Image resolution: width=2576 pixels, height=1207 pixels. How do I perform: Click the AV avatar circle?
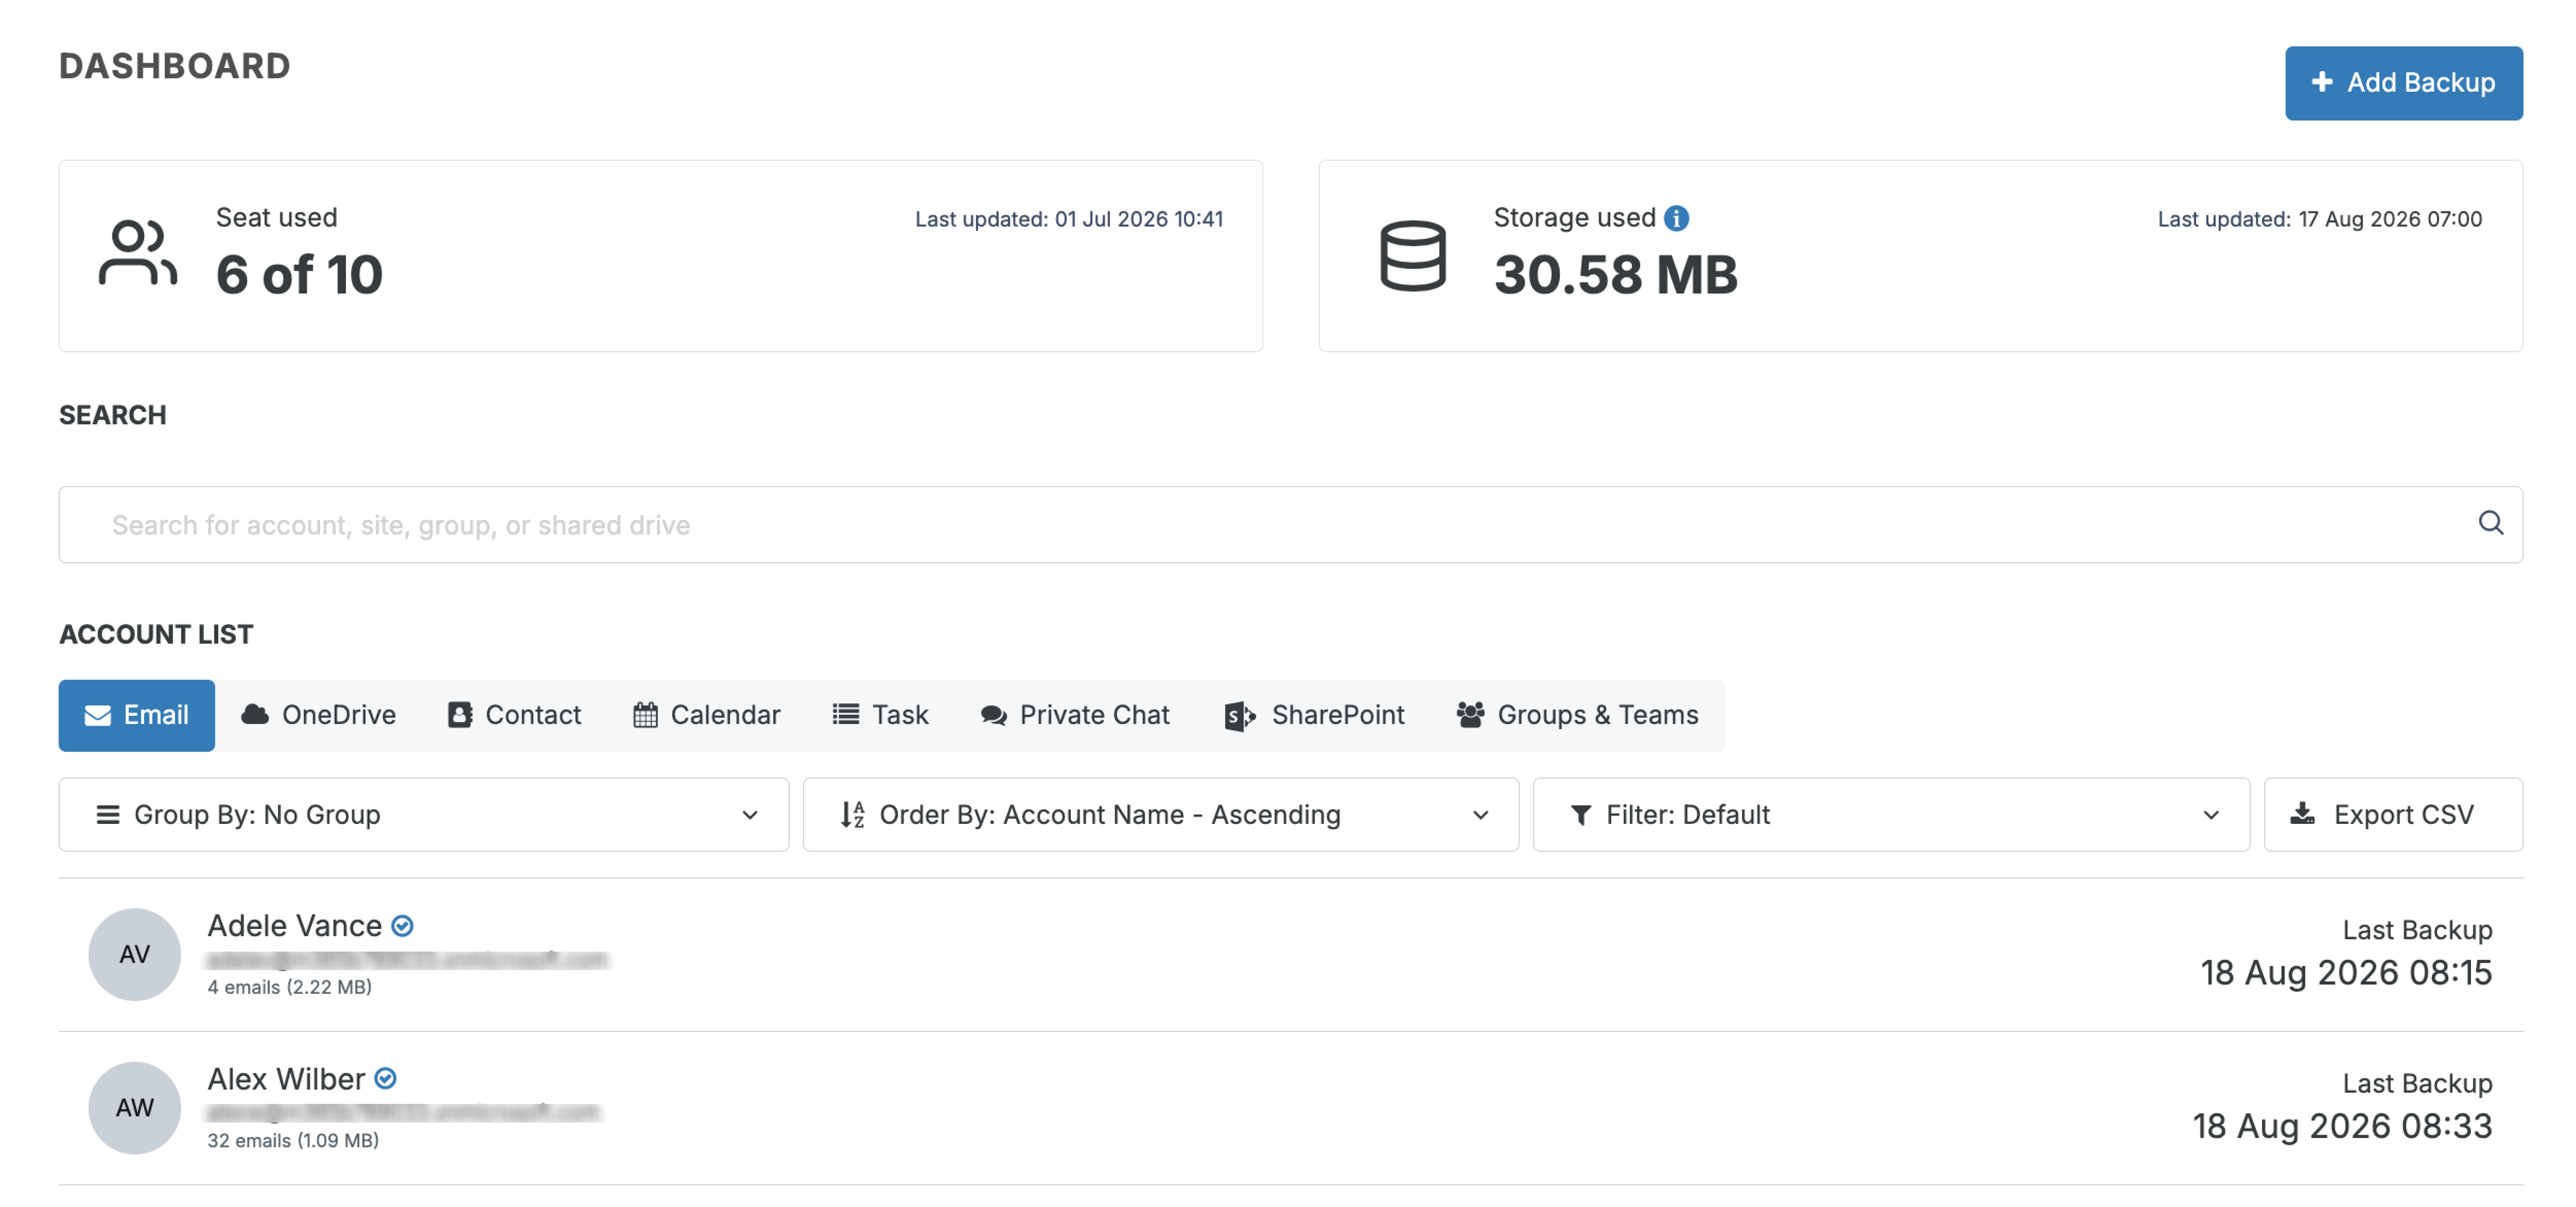pyautogui.click(x=134, y=954)
